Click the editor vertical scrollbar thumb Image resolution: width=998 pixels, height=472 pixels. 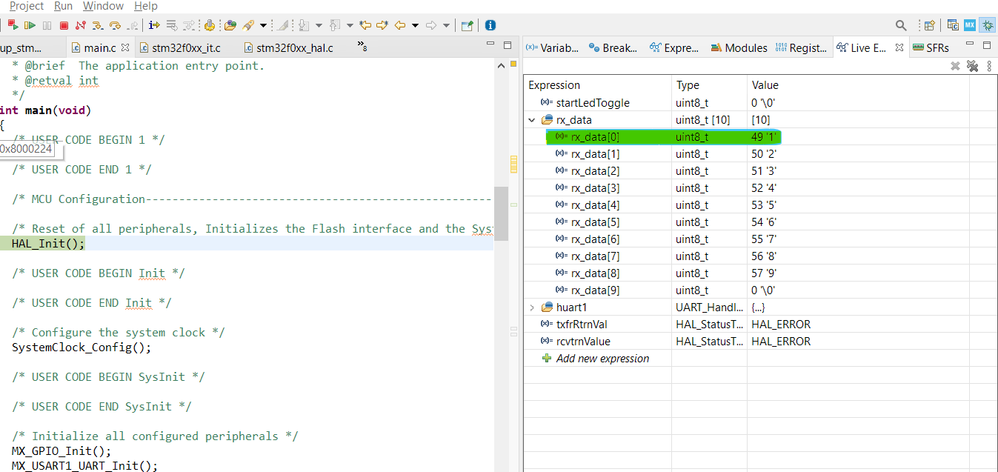tap(501, 214)
